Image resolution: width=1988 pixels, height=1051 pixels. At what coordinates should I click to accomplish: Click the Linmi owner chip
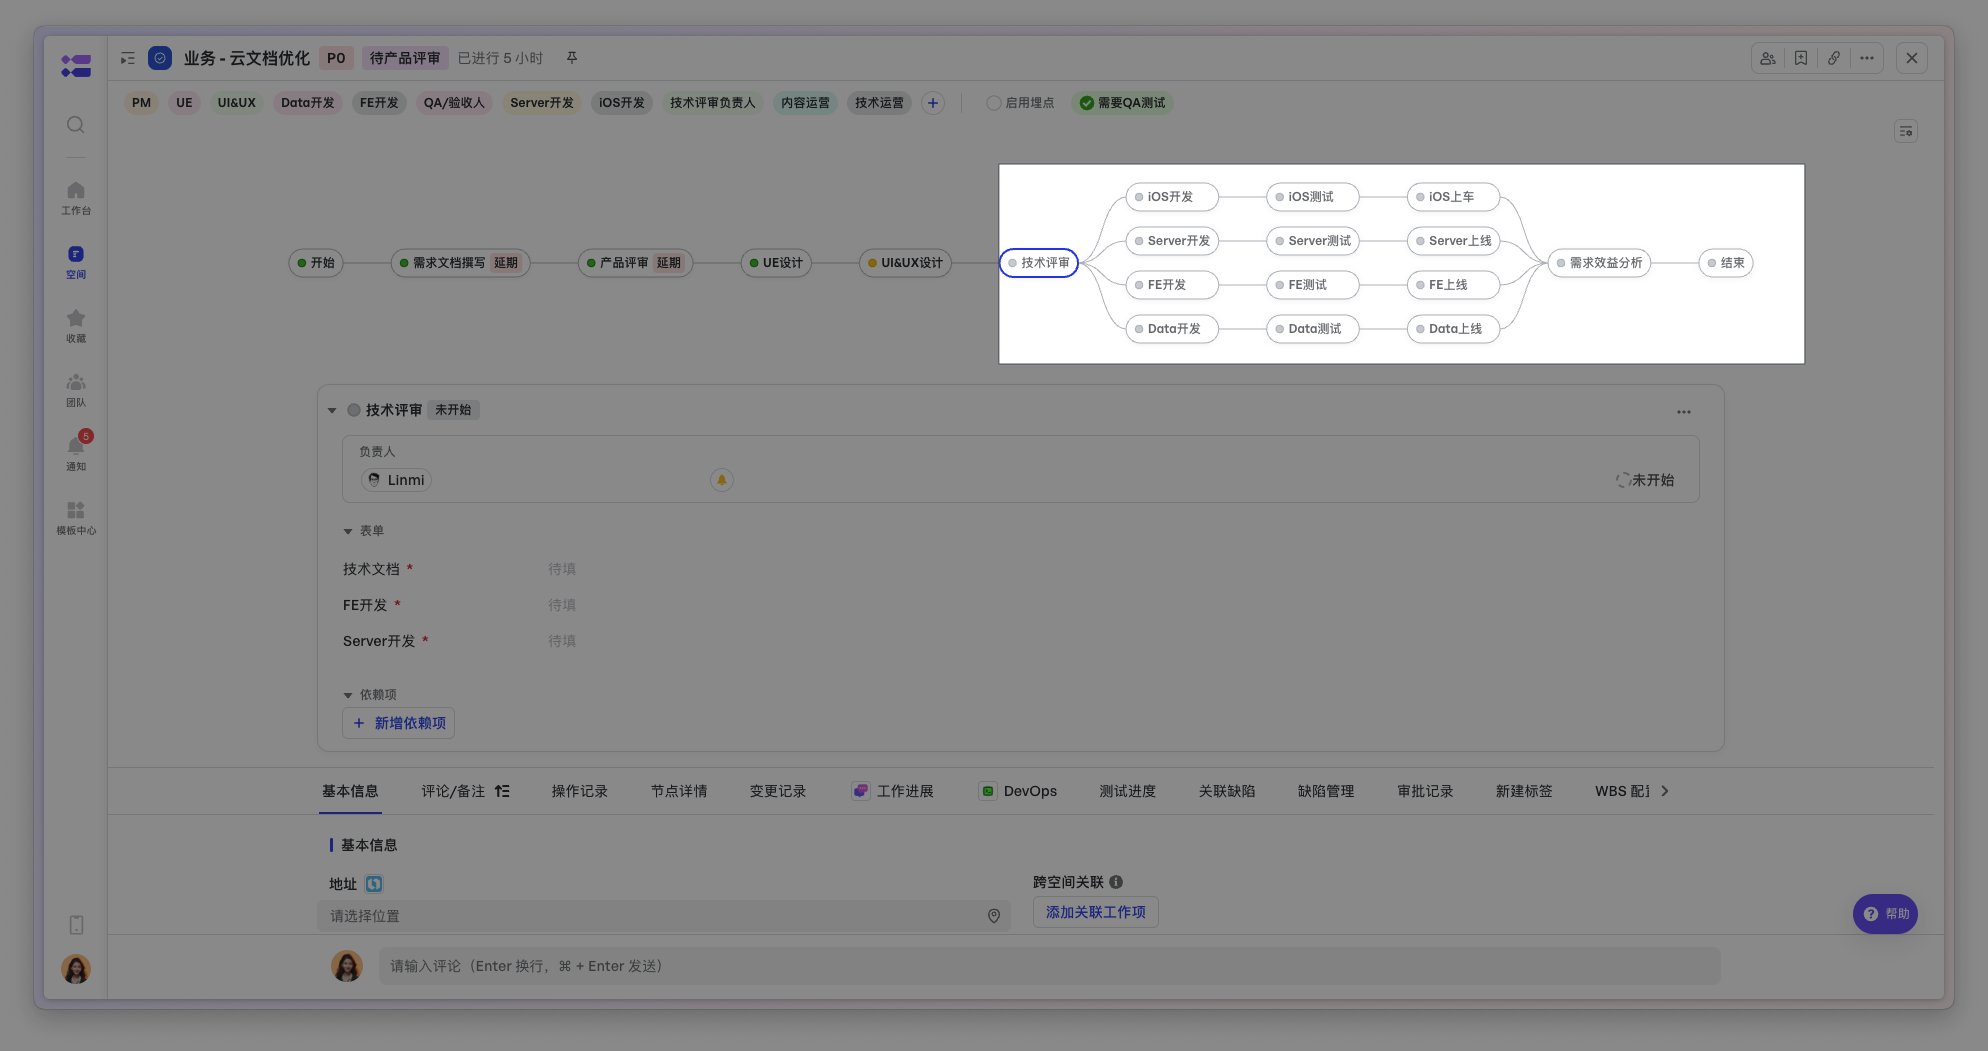coord(397,480)
